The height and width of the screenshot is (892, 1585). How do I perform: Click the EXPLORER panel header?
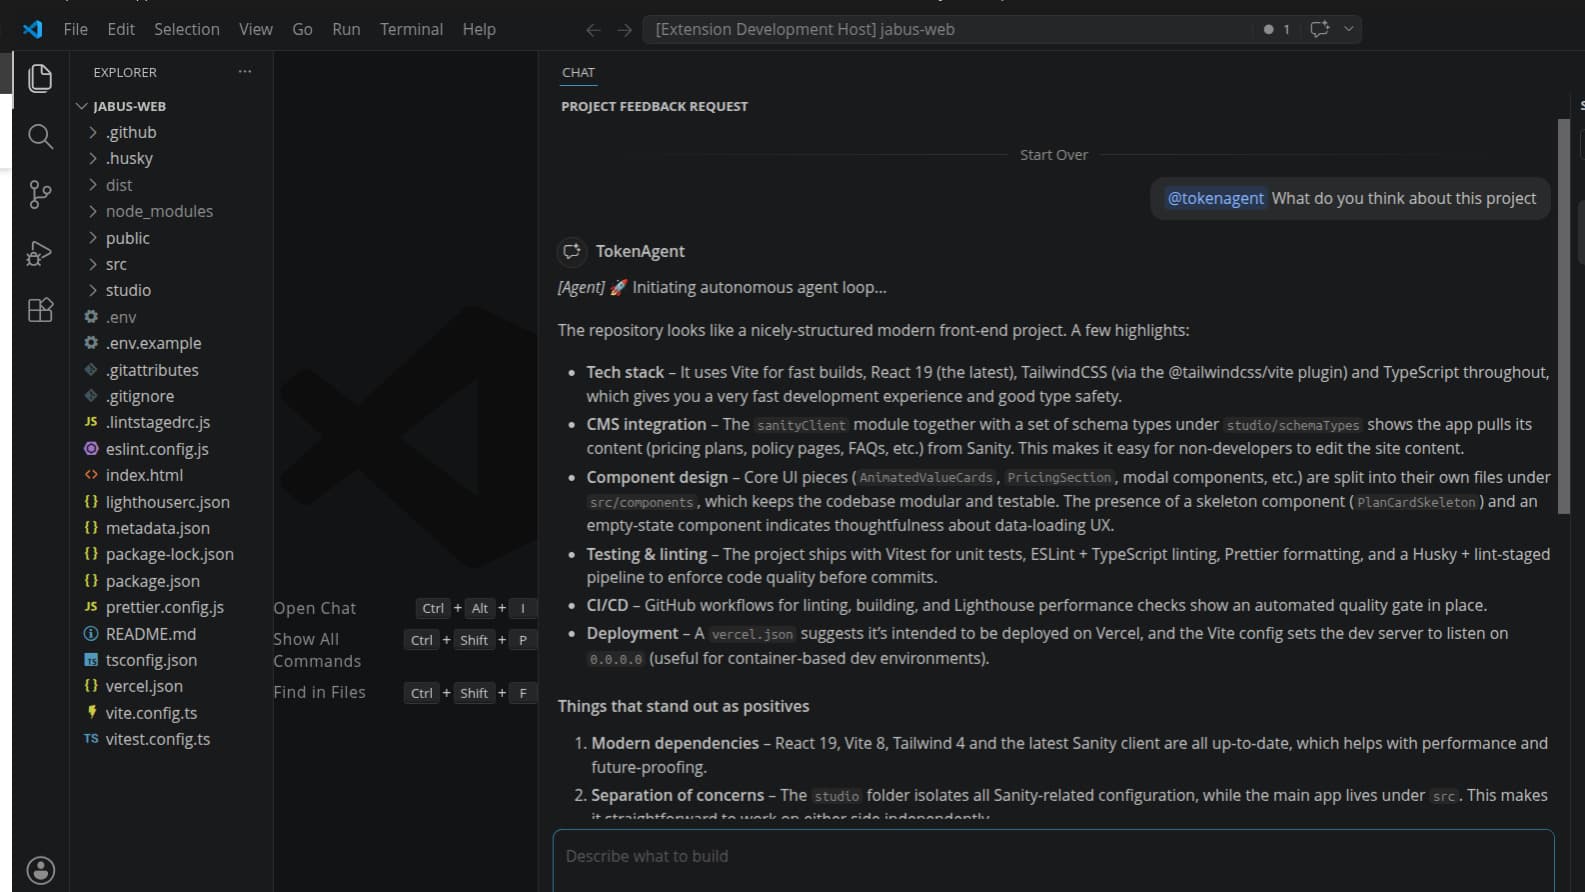[x=125, y=72]
